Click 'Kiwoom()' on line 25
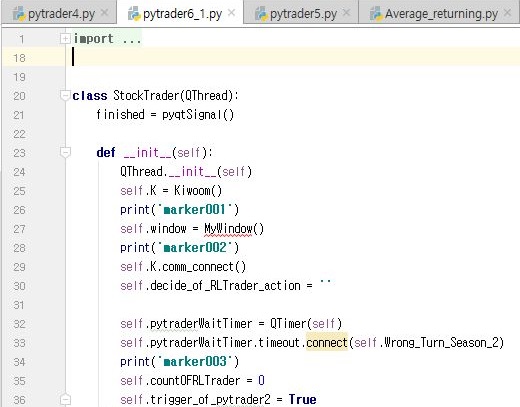 [198, 191]
